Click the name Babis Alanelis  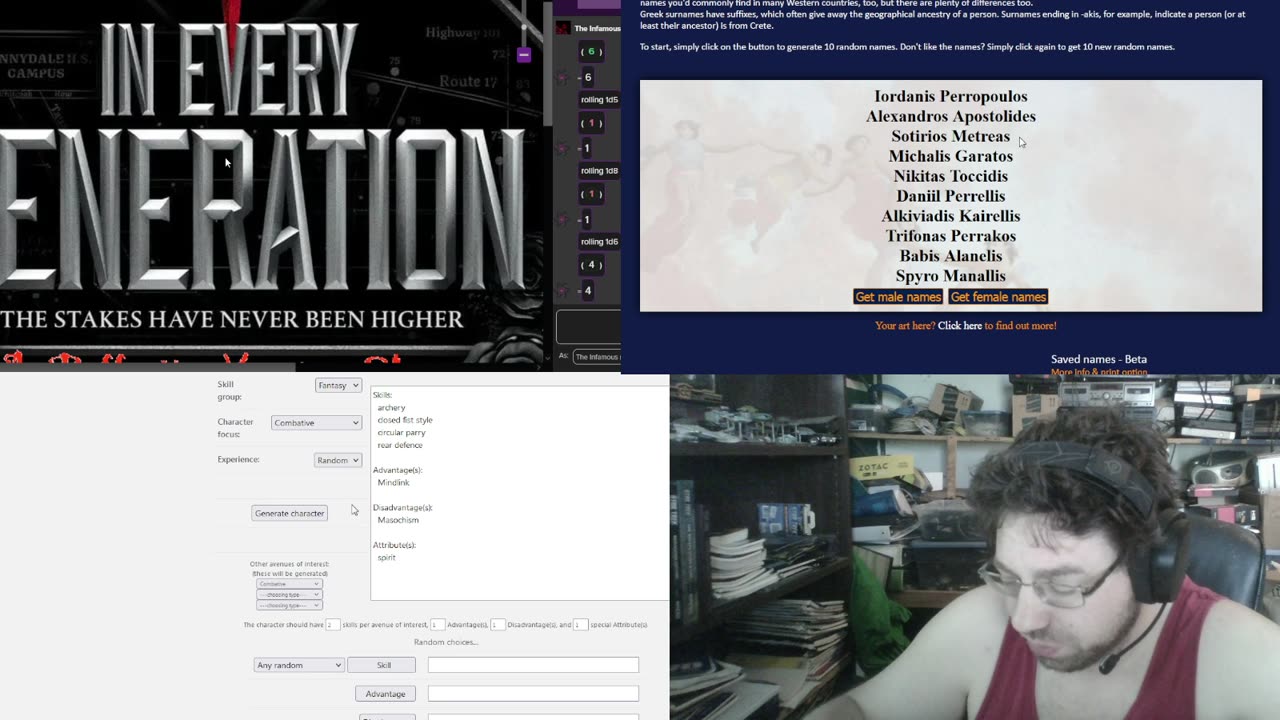tap(951, 256)
